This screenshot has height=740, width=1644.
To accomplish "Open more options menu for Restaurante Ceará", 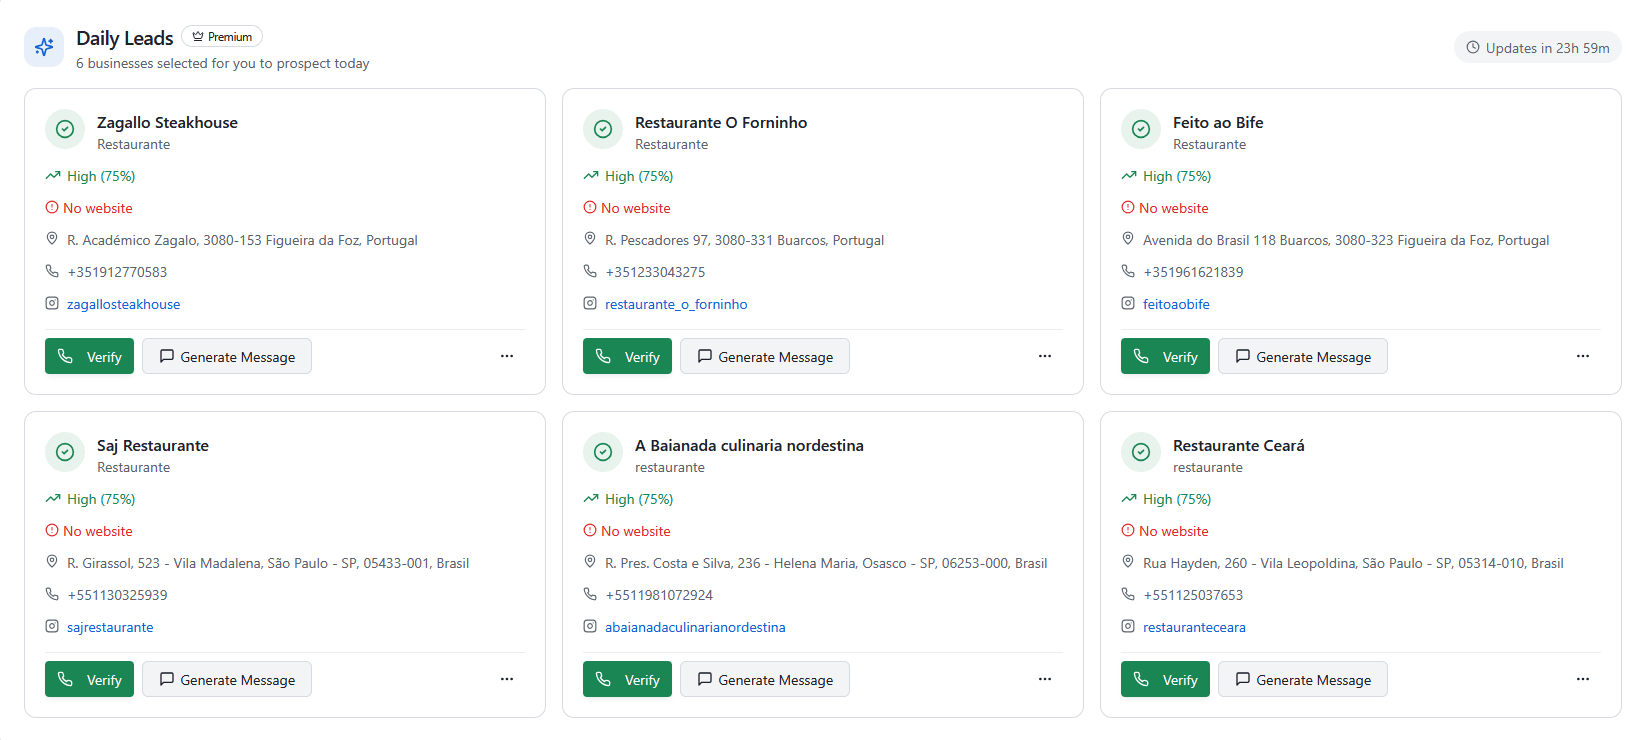I will tap(1583, 679).
